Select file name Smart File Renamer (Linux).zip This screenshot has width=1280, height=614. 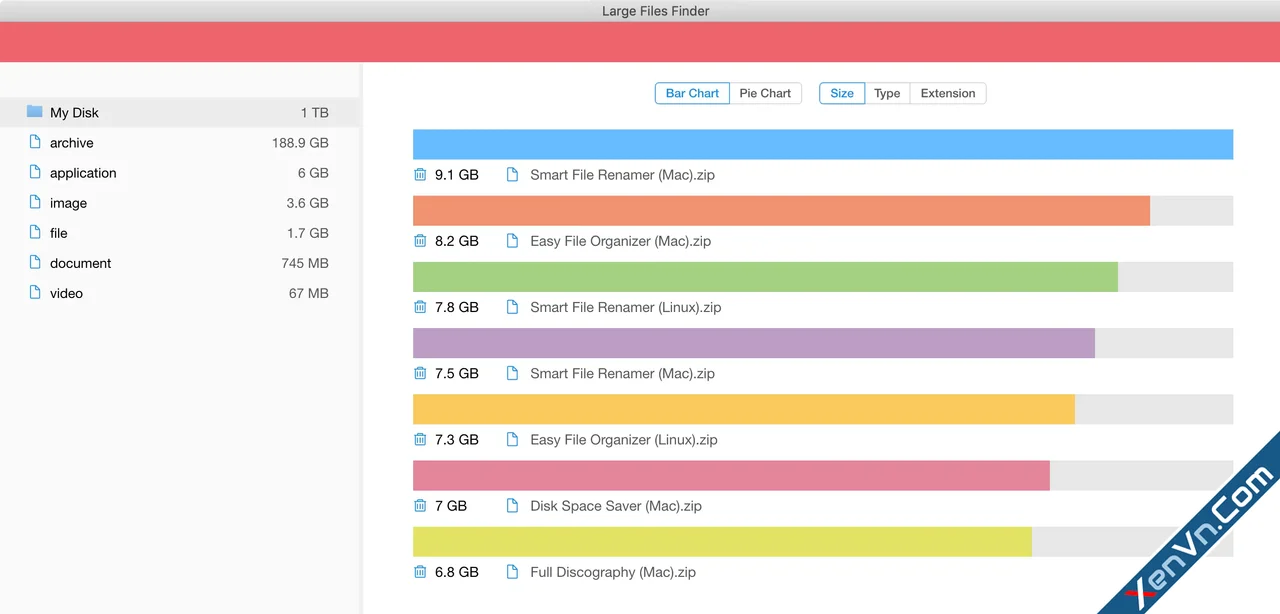625,307
